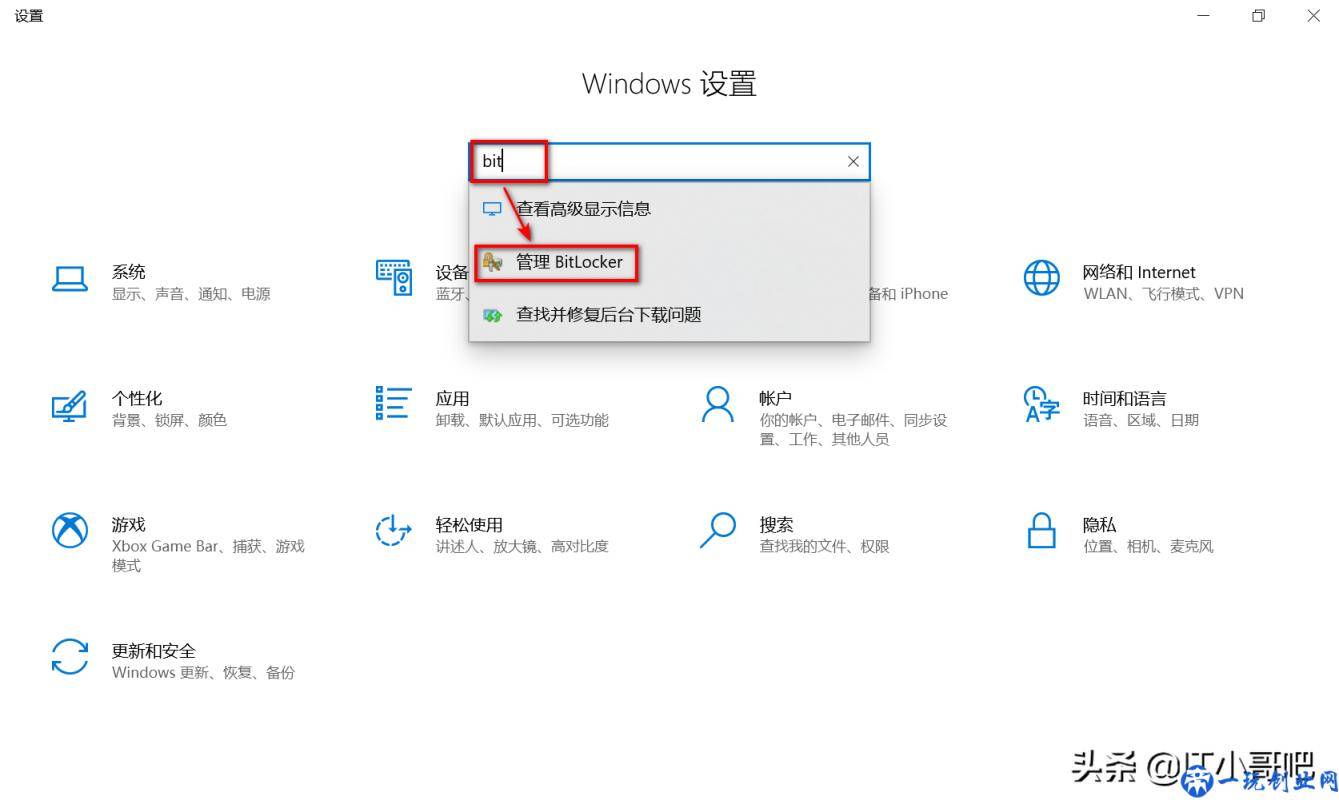Click the troubleshooter icon beside 查找并修复后台下载问题
The width and height of the screenshot is (1339, 808).
tap(492, 315)
